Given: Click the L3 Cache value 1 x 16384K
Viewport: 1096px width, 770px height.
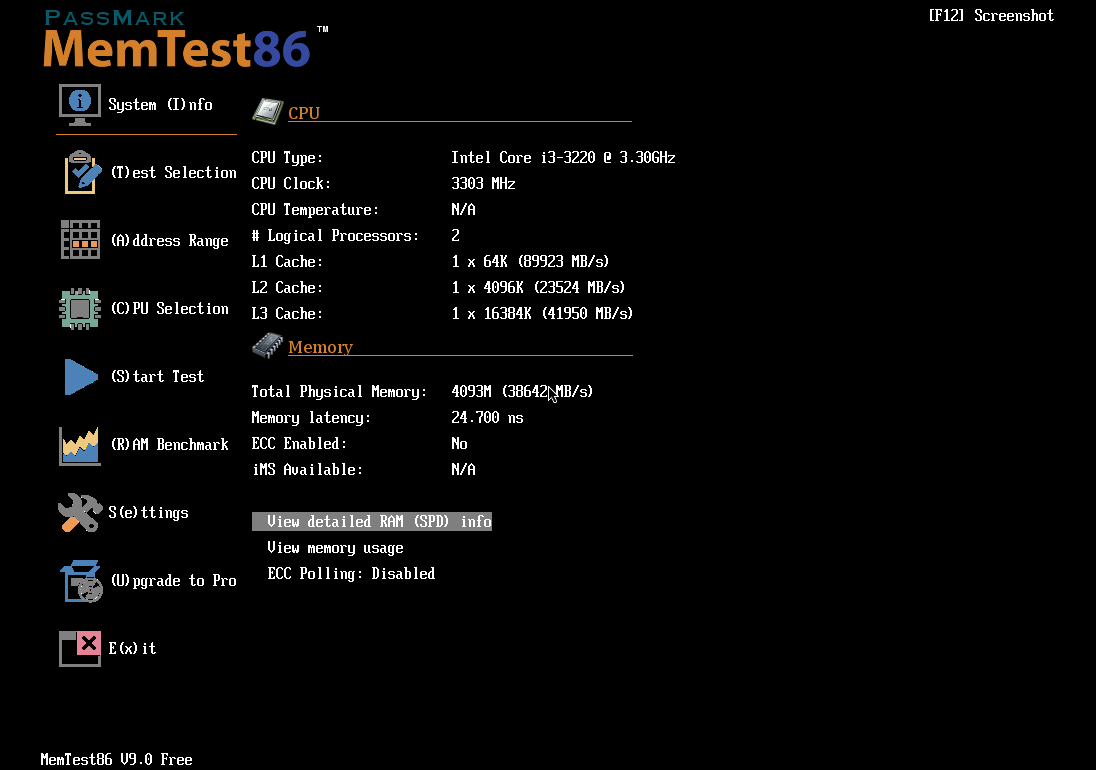Looking at the screenshot, I should coord(542,314).
